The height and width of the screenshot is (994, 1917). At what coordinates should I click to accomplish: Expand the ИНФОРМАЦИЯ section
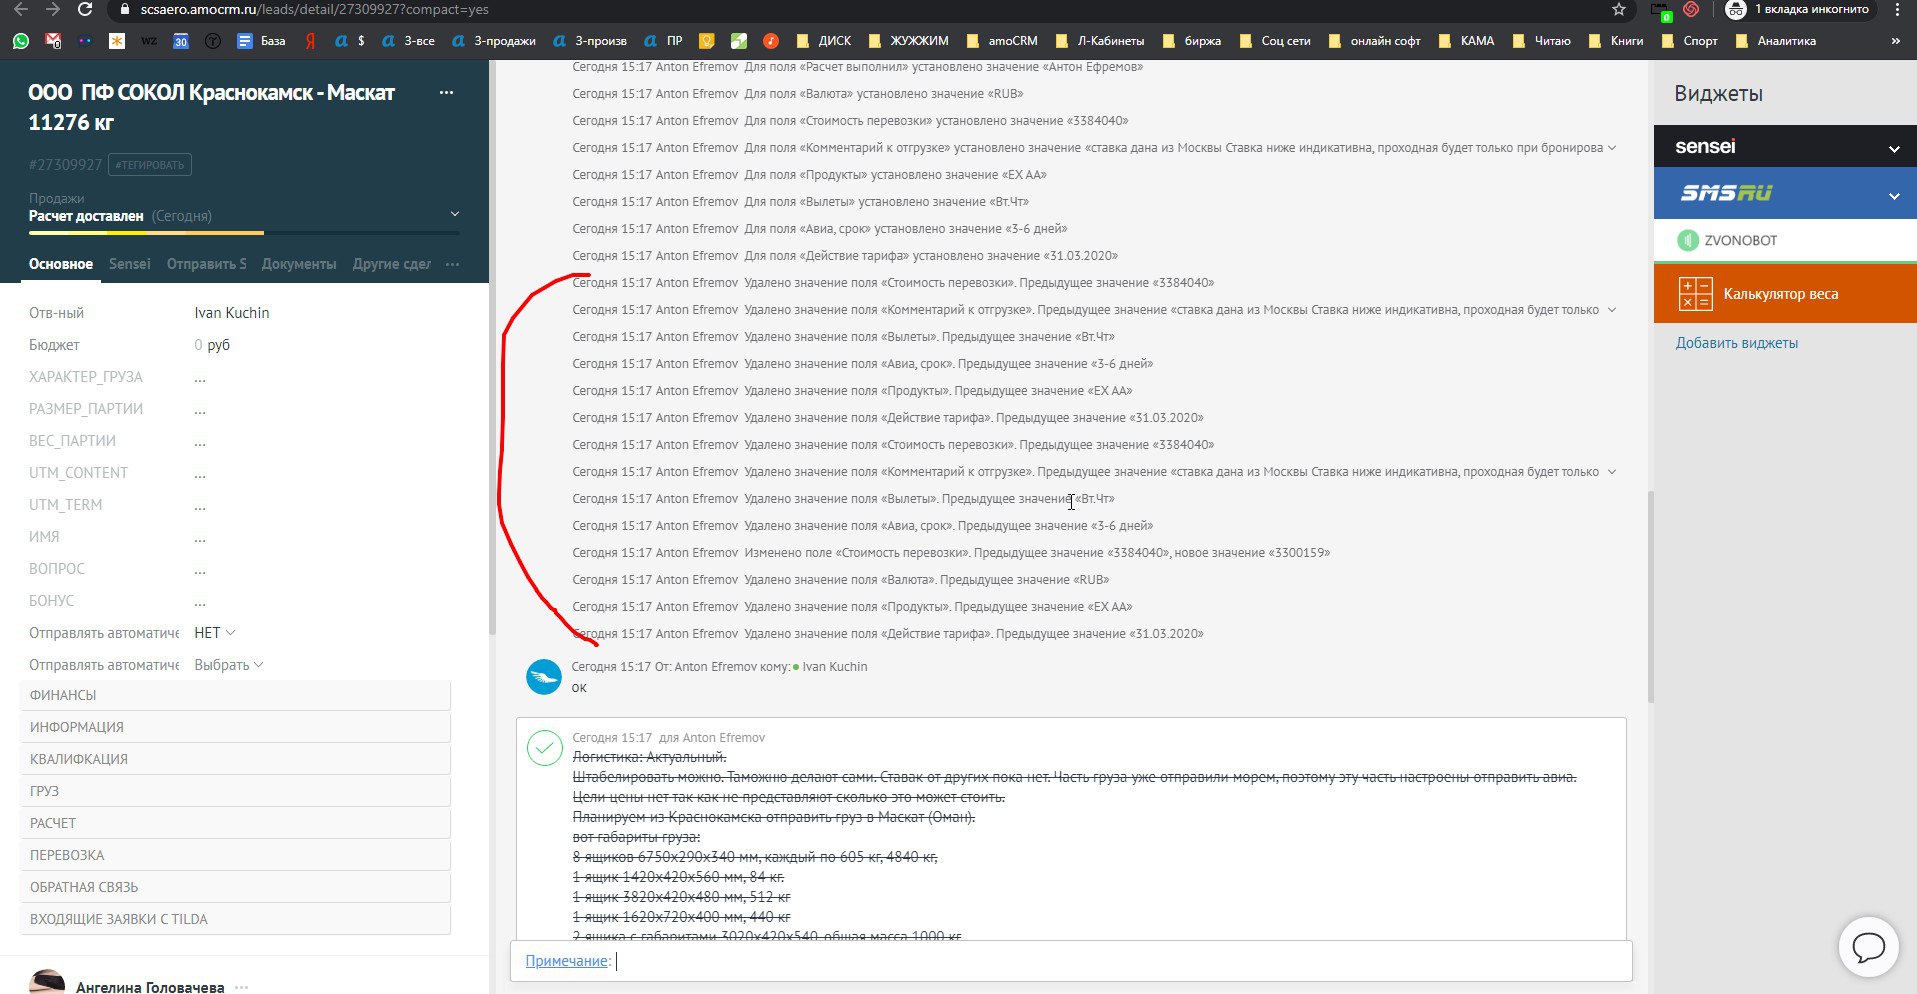click(235, 727)
